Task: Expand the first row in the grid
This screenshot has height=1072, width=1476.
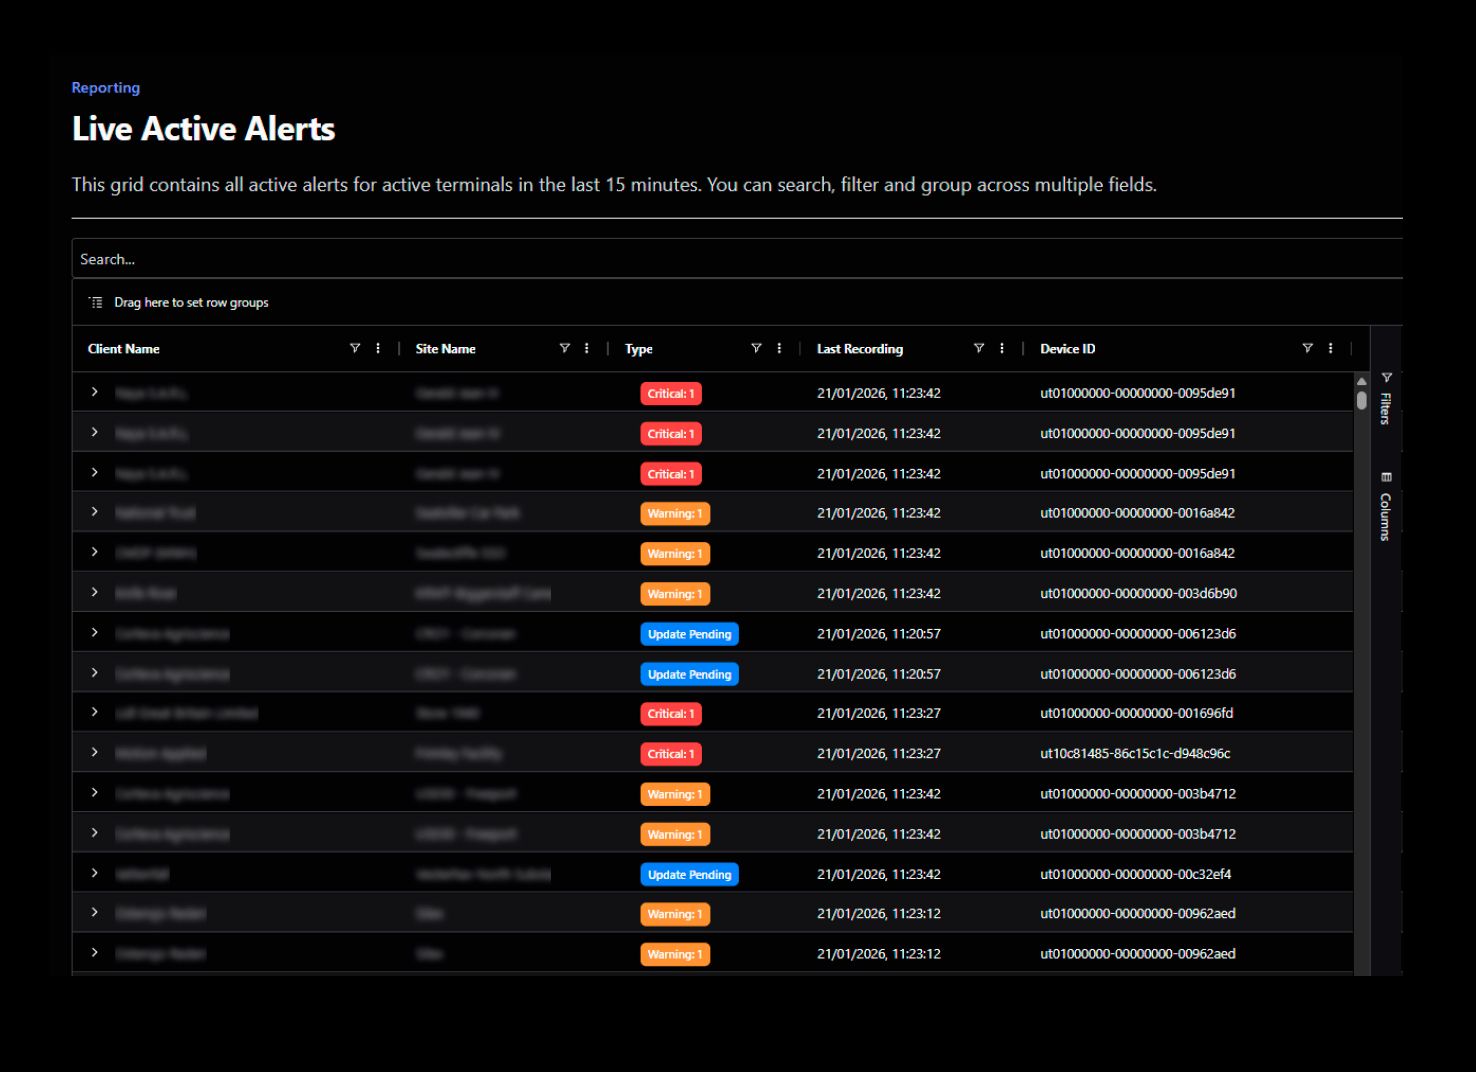Action: (95, 392)
